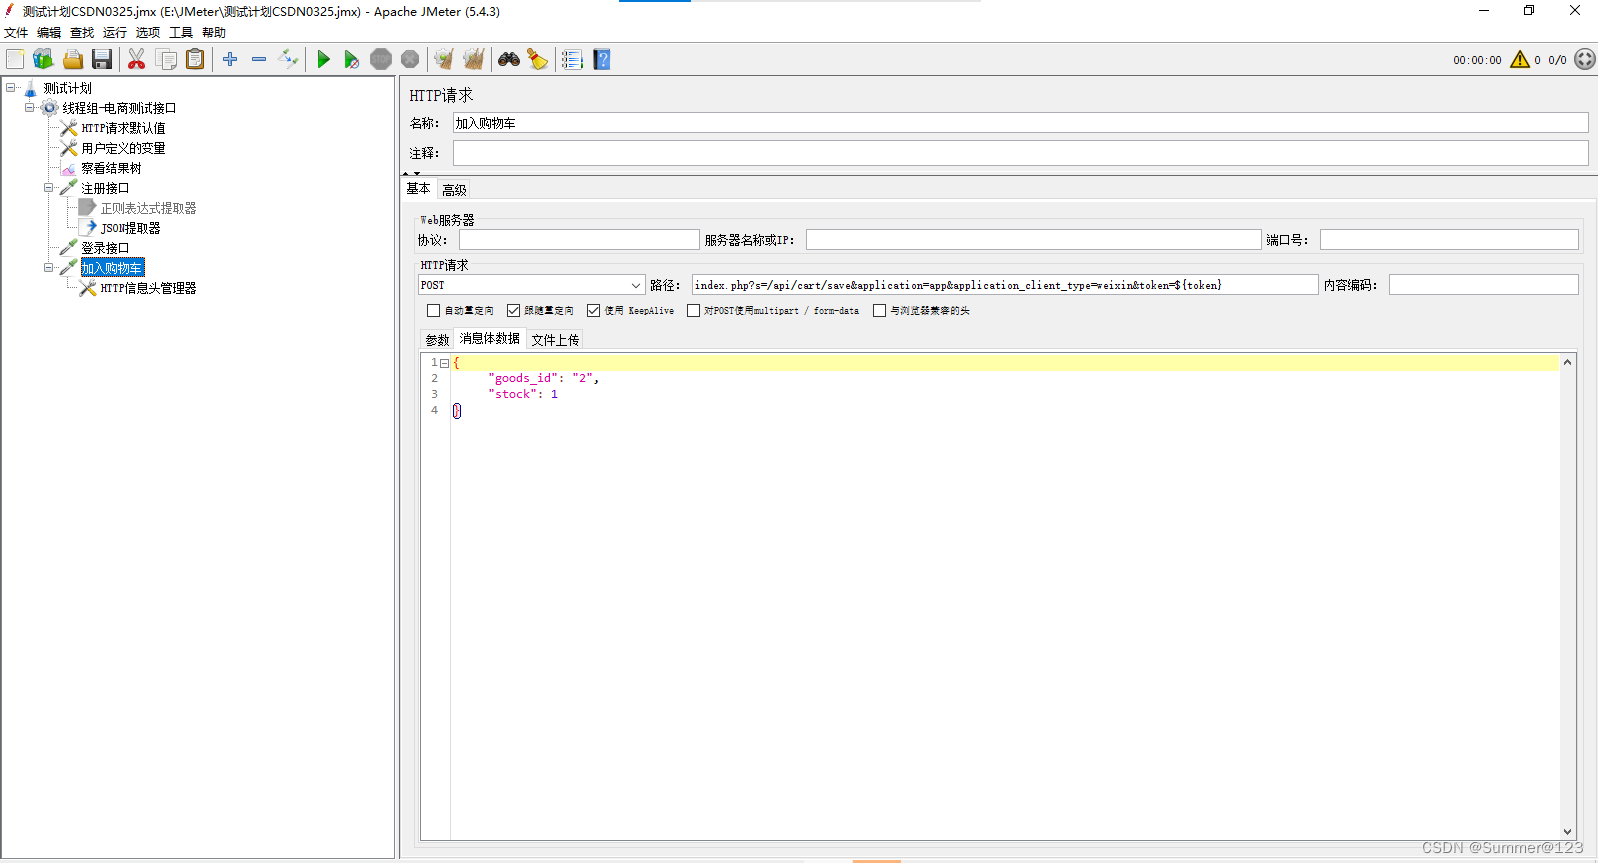Image resolution: width=1598 pixels, height=863 pixels.
Task: Click the 名称 input field
Action: coord(1020,123)
